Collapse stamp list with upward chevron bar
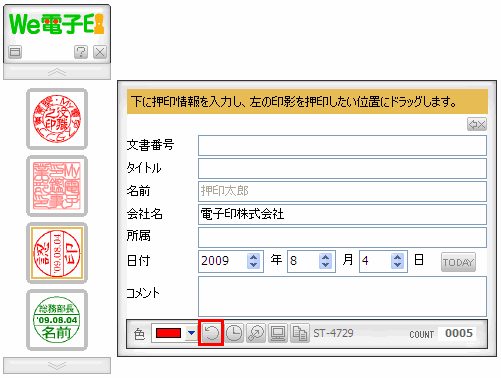This screenshot has width=501, height=378. point(57,72)
